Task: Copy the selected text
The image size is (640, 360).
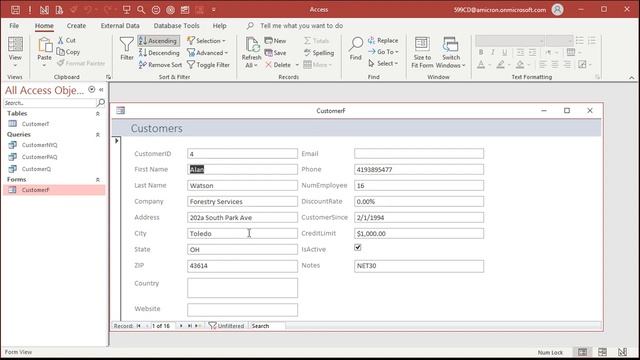Action: click(68, 52)
